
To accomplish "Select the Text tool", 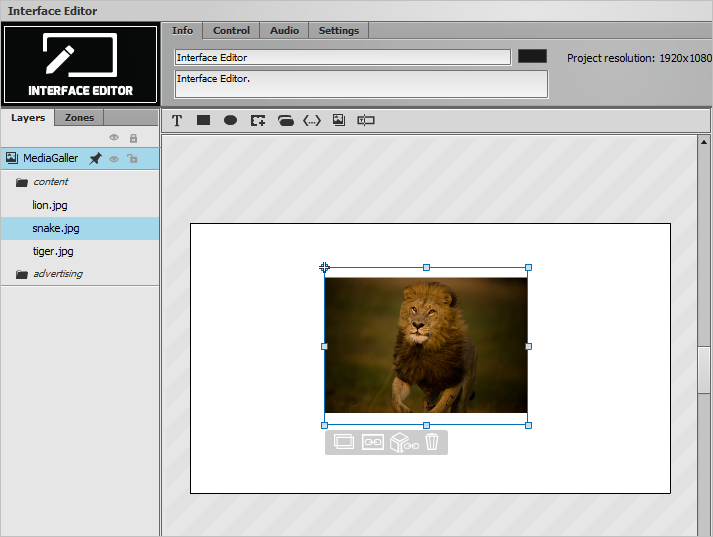I will (x=177, y=120).
